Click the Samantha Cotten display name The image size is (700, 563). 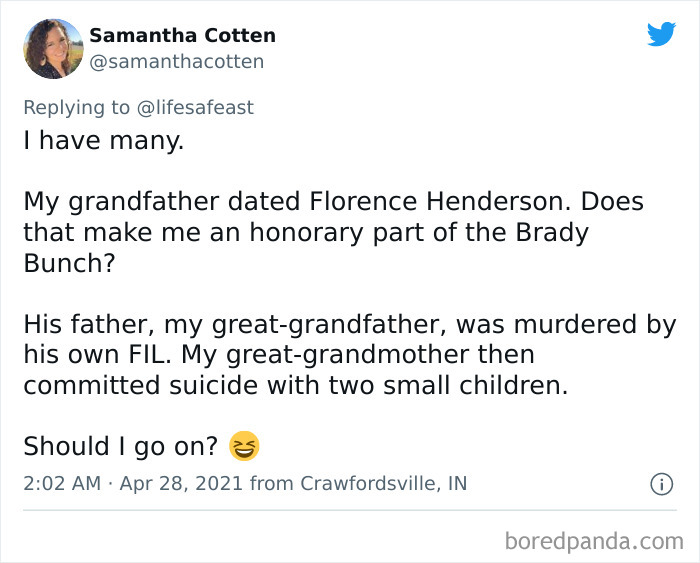tap(182, 35)
